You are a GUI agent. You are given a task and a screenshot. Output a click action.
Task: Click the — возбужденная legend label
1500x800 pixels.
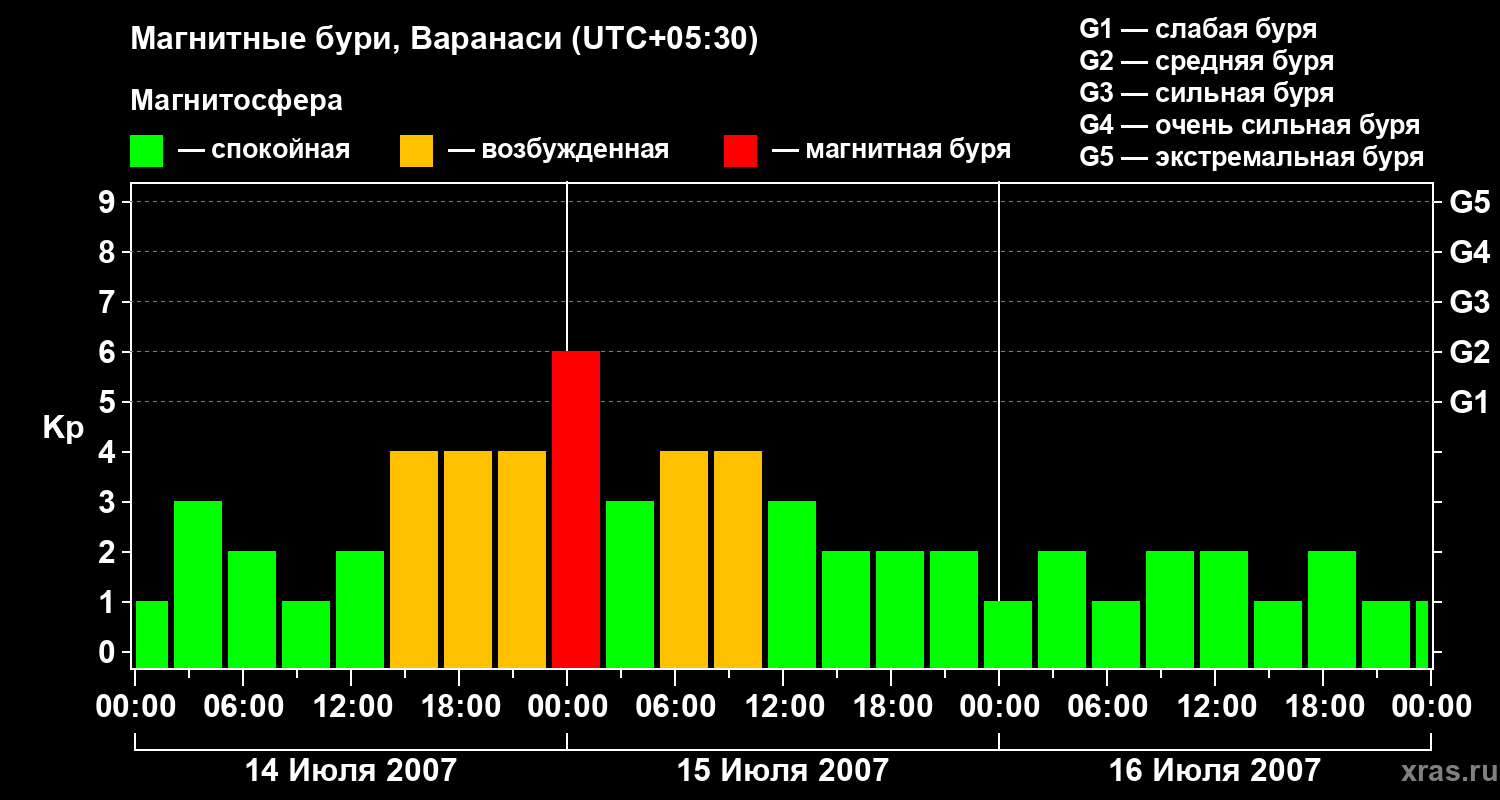click(x=558, y=151)
